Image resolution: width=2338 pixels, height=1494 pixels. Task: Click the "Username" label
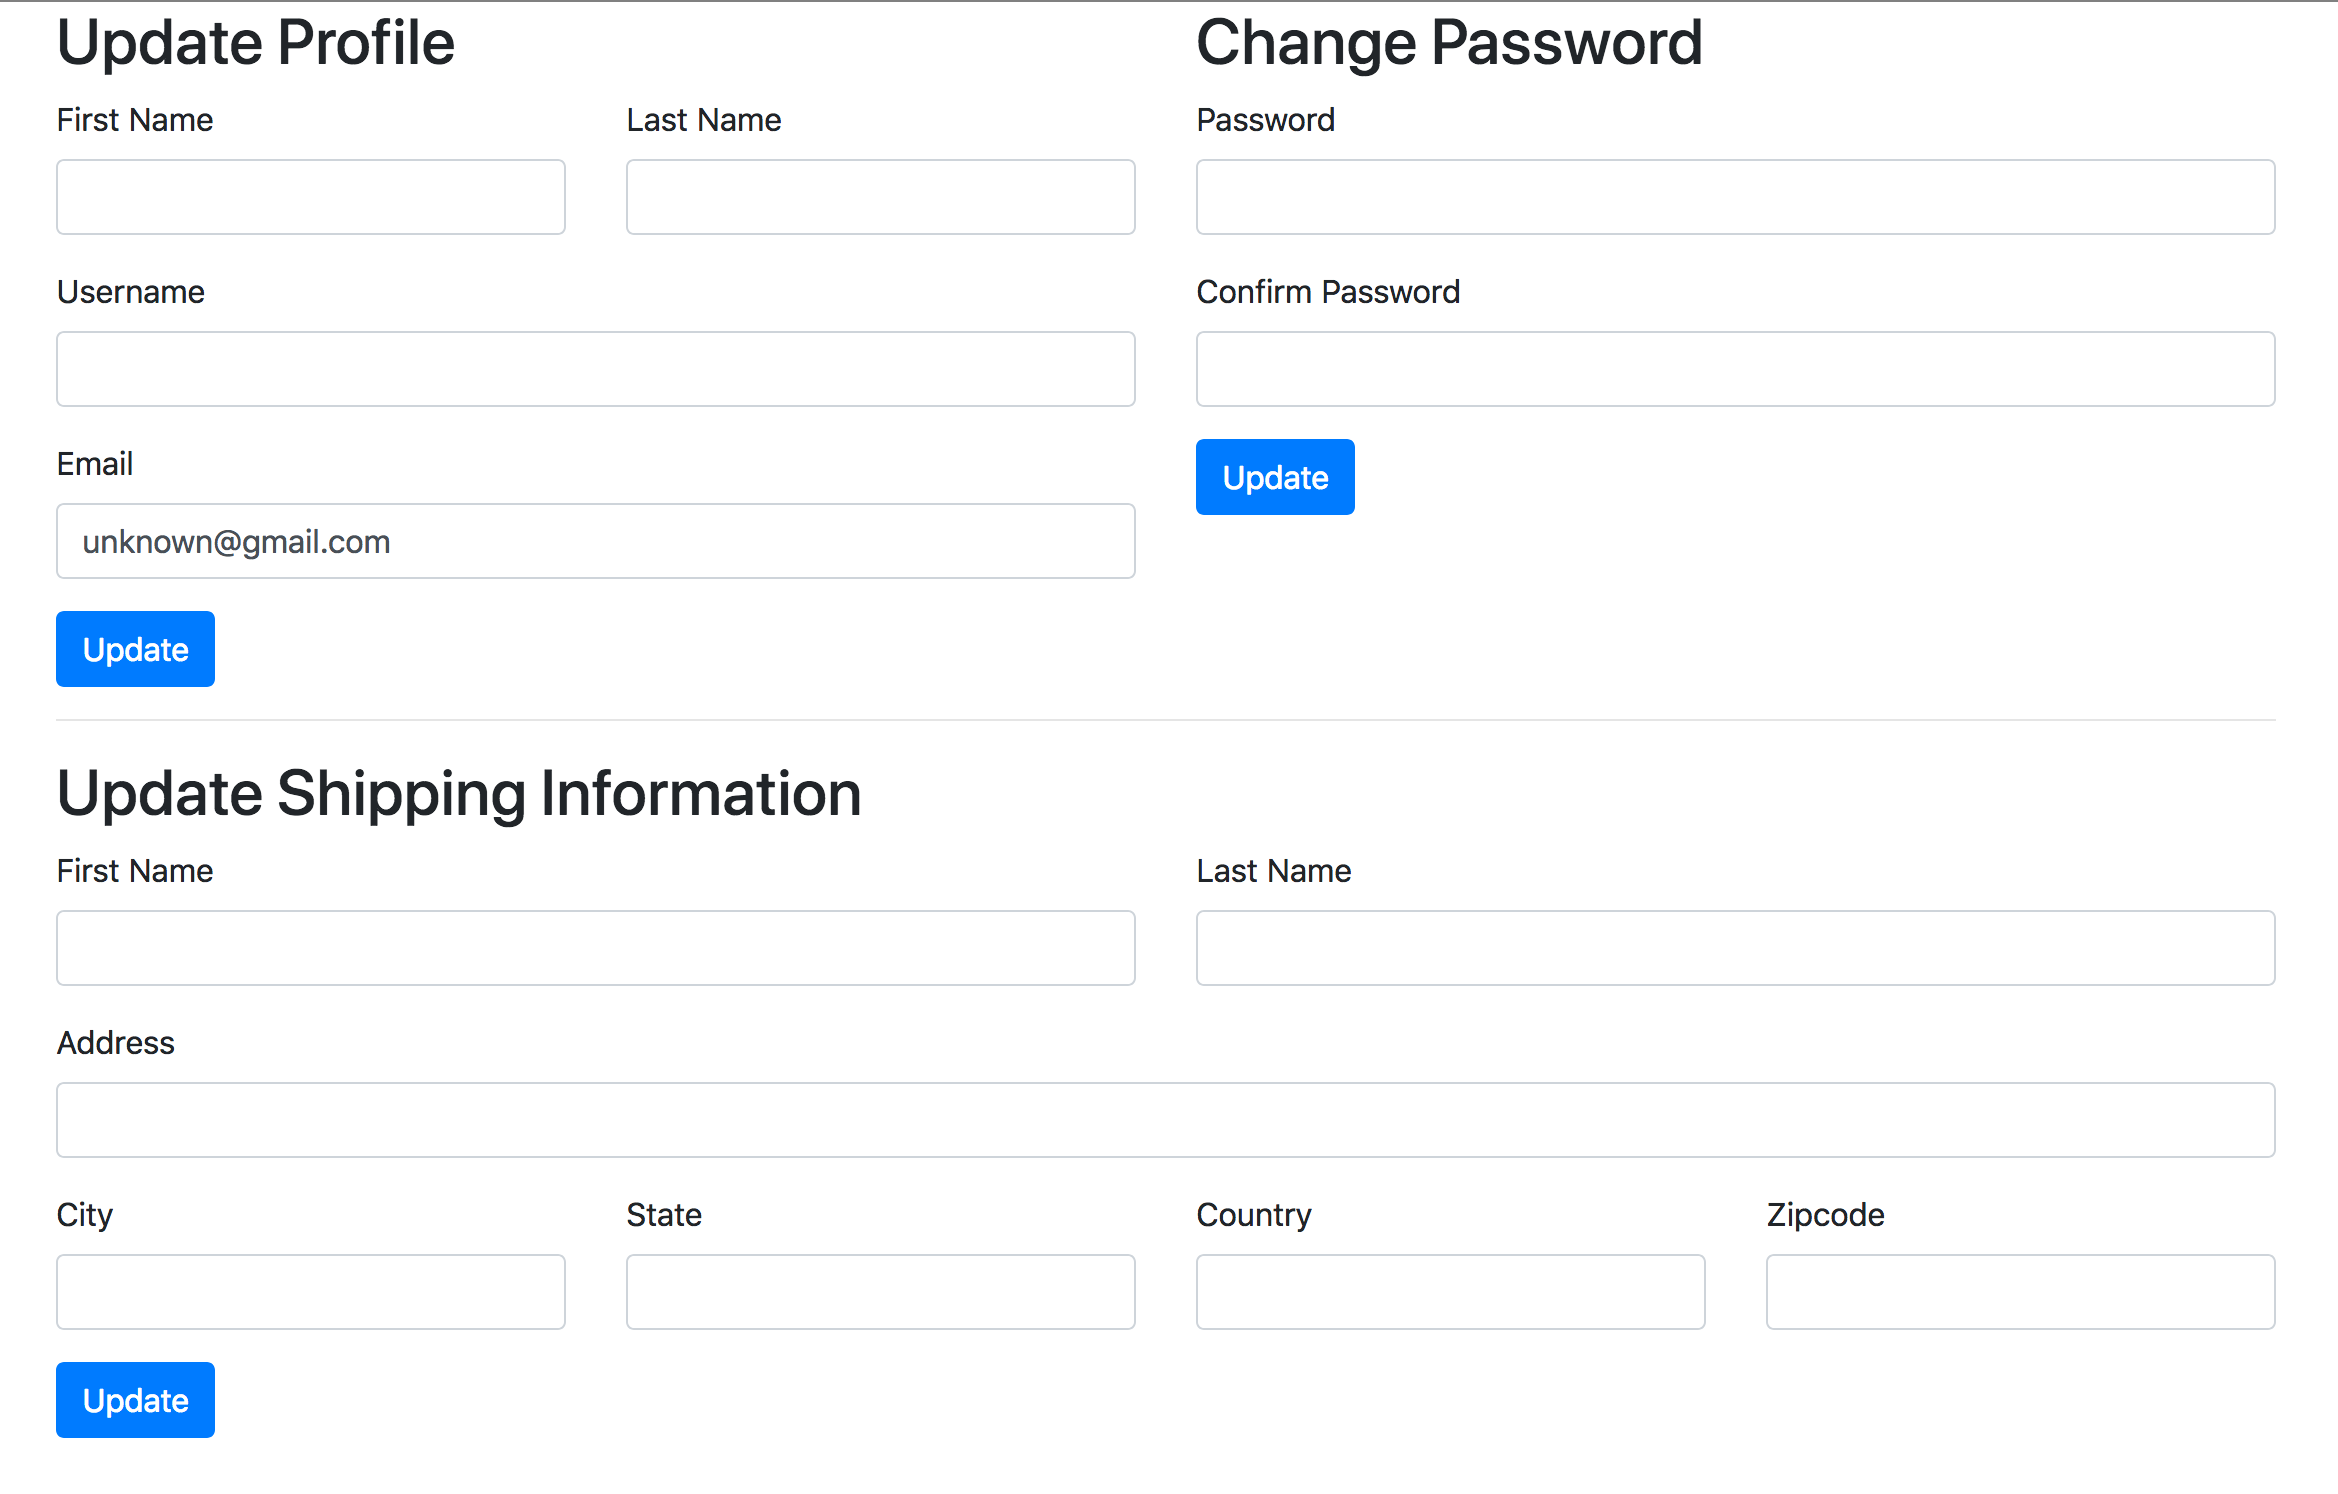131,292
